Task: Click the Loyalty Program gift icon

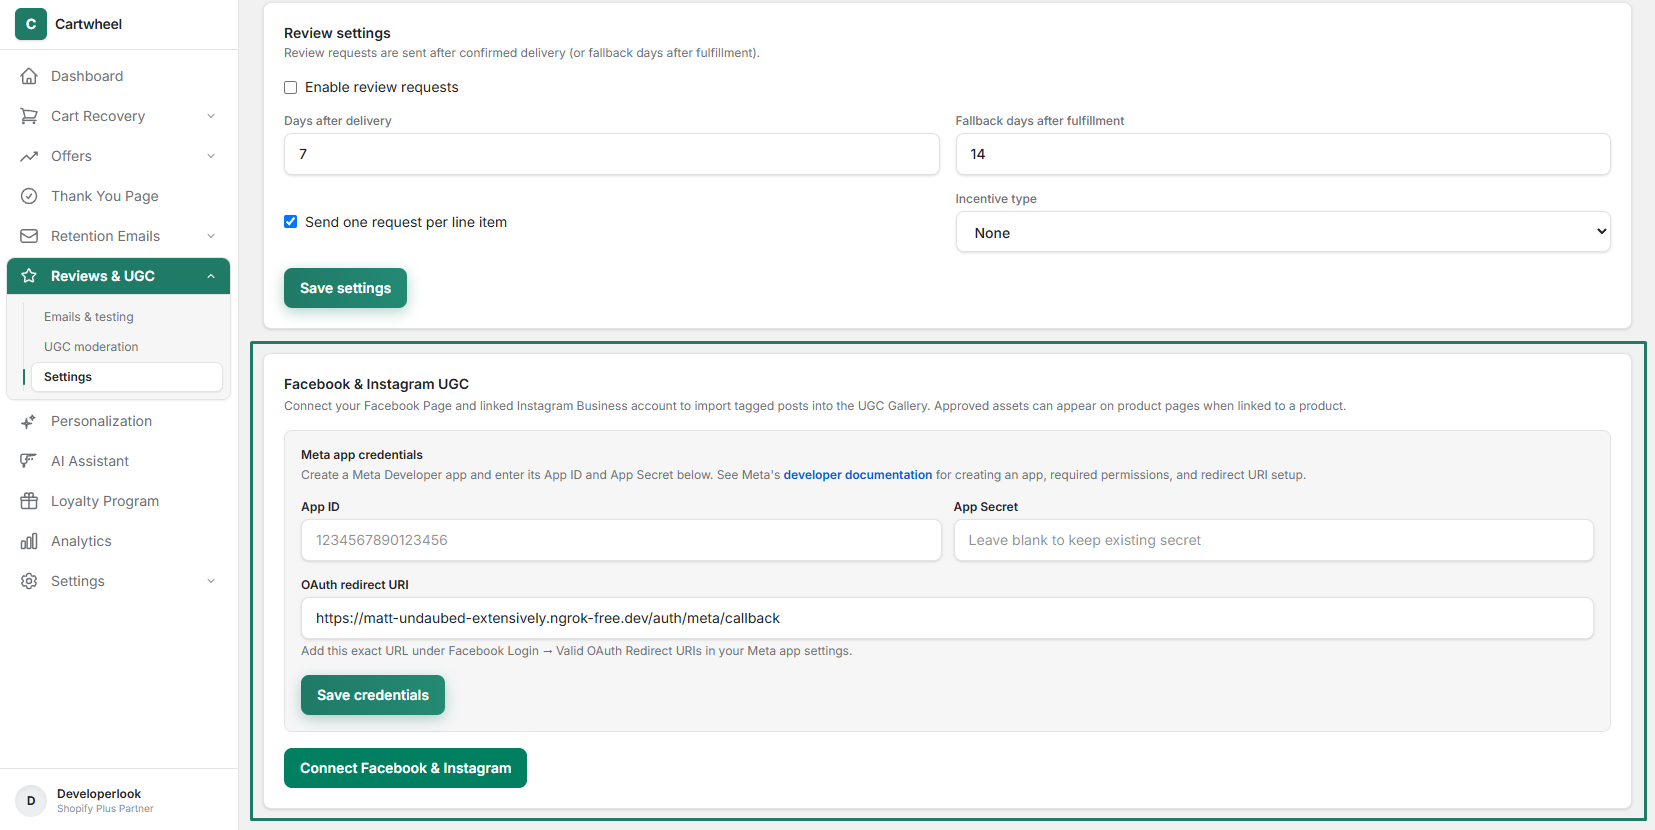Action: (29, 501)
